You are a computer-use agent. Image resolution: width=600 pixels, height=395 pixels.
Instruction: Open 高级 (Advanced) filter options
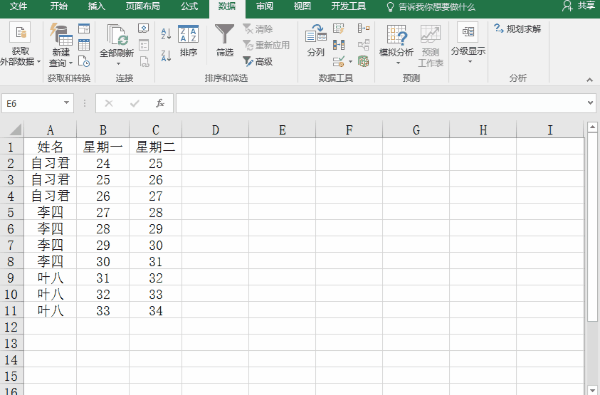(x=258, y=61)
